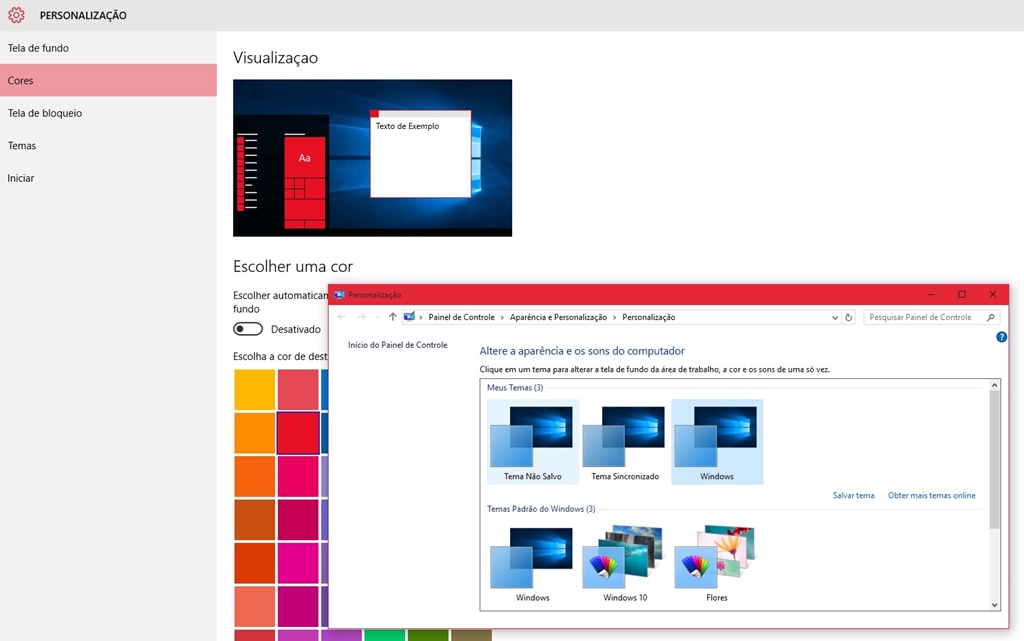Choose the hot pink swatch below red
This screenshot has width=1024, height=641.
pos(298,477)
